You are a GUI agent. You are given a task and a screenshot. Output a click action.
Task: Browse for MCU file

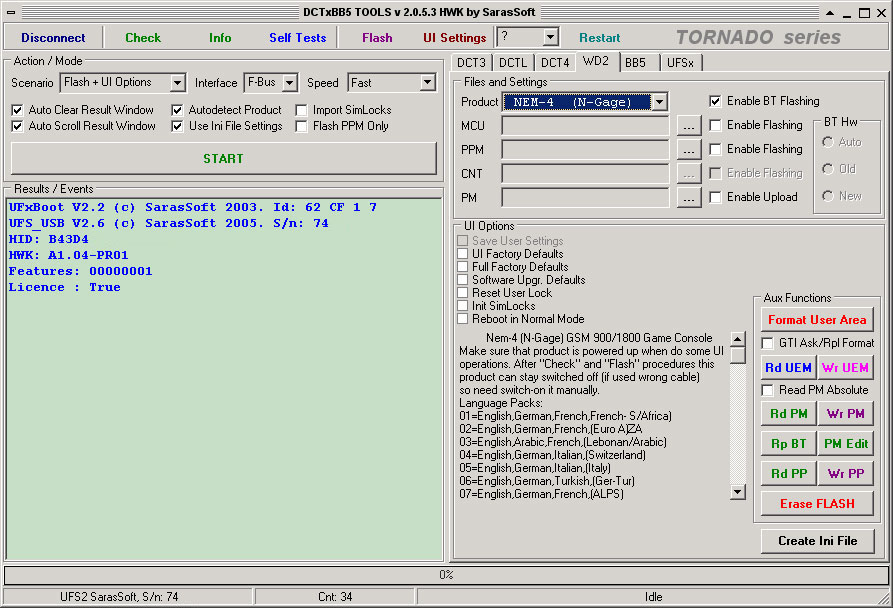click(689, 126)
